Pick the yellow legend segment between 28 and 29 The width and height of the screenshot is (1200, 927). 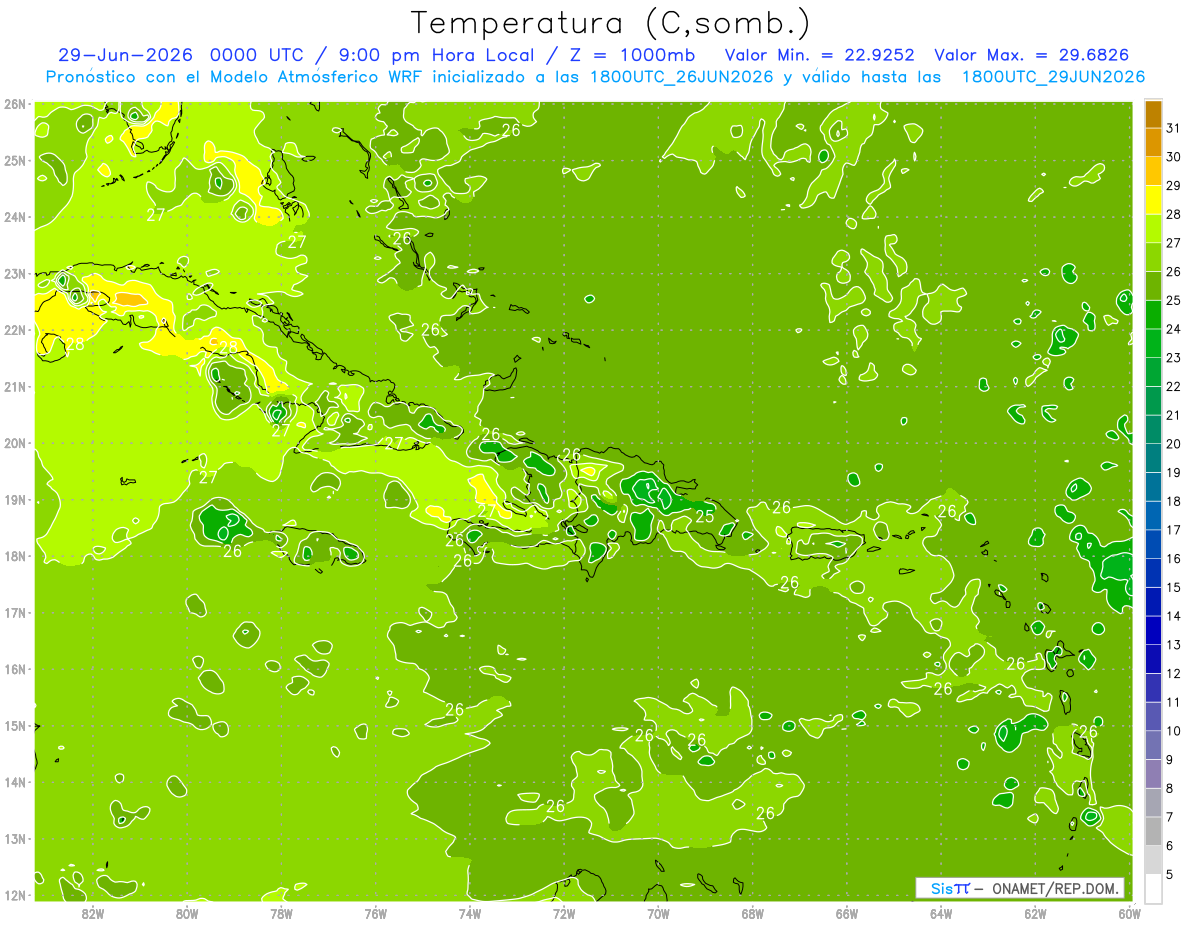coord(1153,200)
